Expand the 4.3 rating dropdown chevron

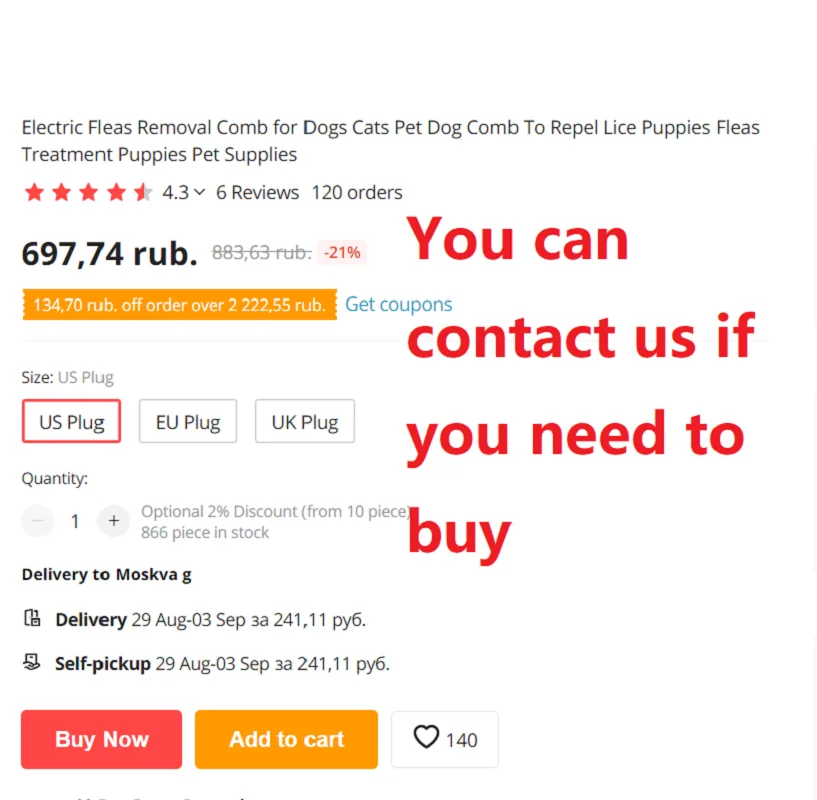(x=200, y=192)
